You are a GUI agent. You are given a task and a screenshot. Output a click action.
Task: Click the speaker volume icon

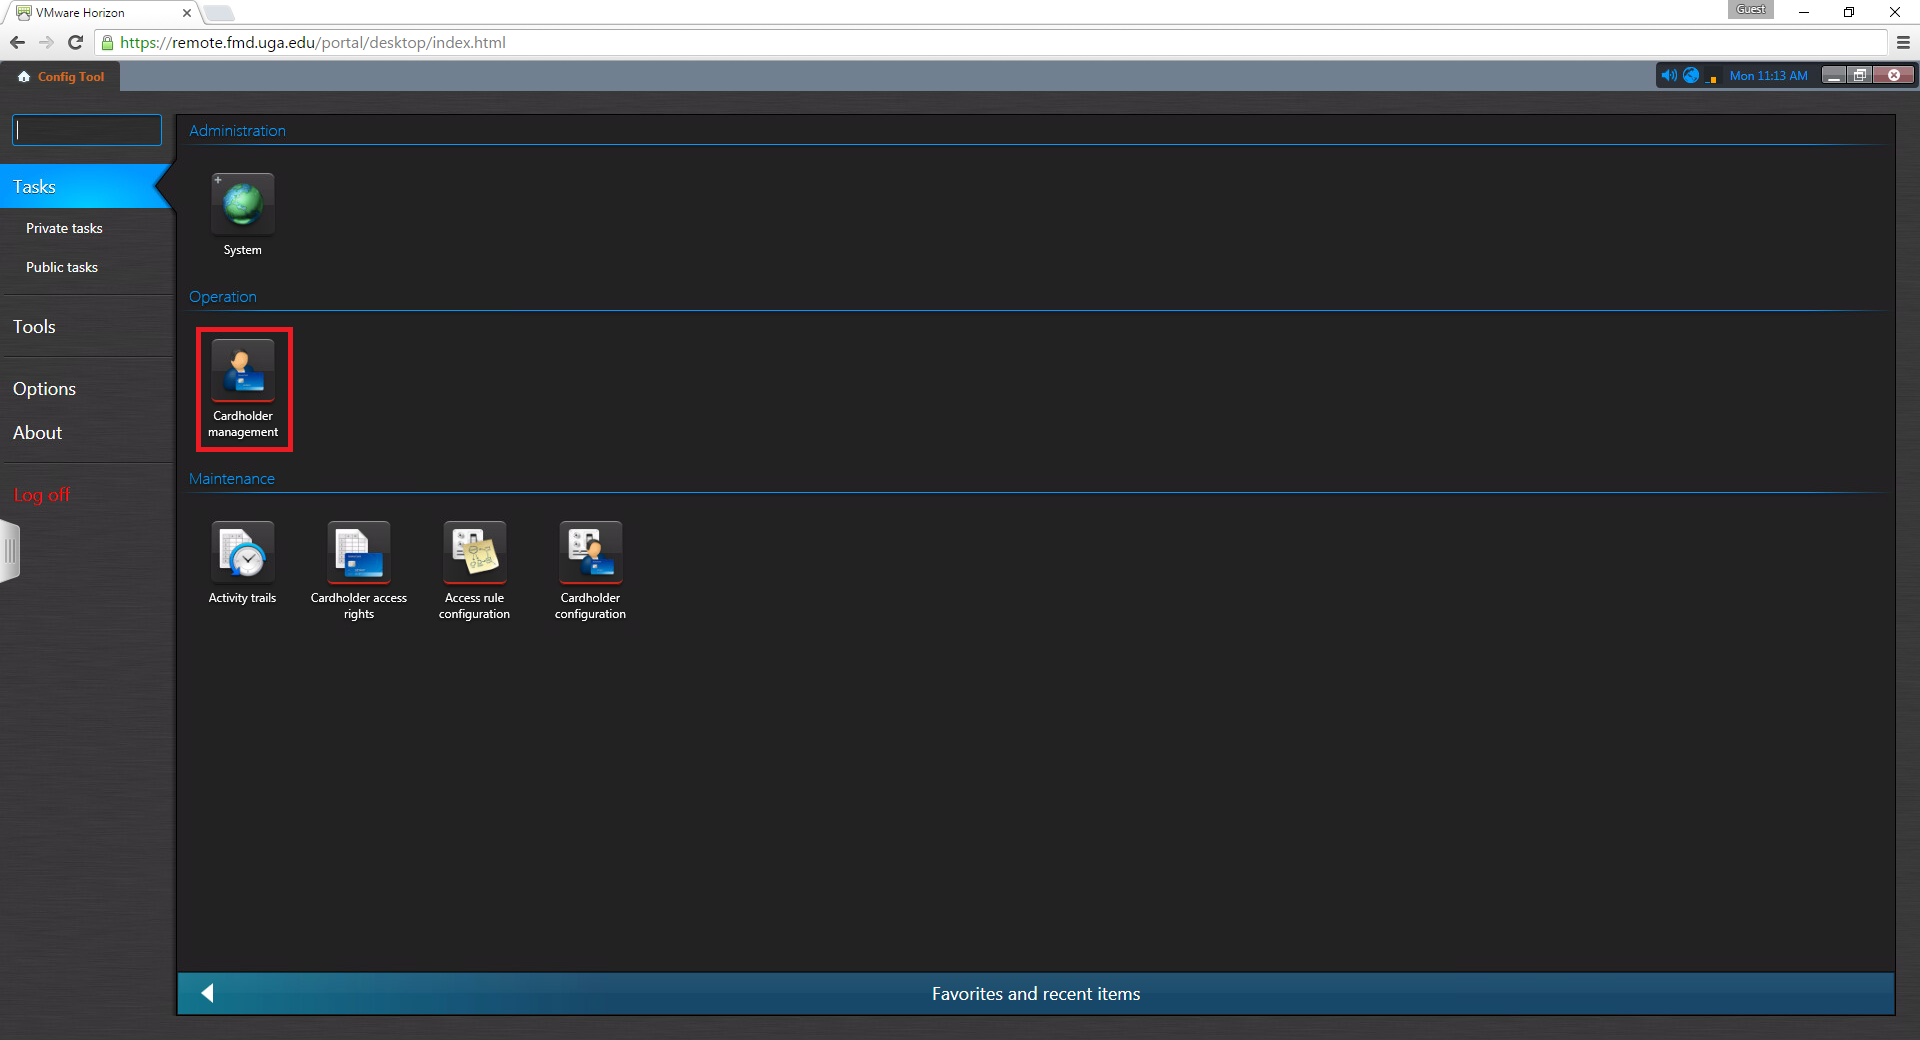[1668, 76]
